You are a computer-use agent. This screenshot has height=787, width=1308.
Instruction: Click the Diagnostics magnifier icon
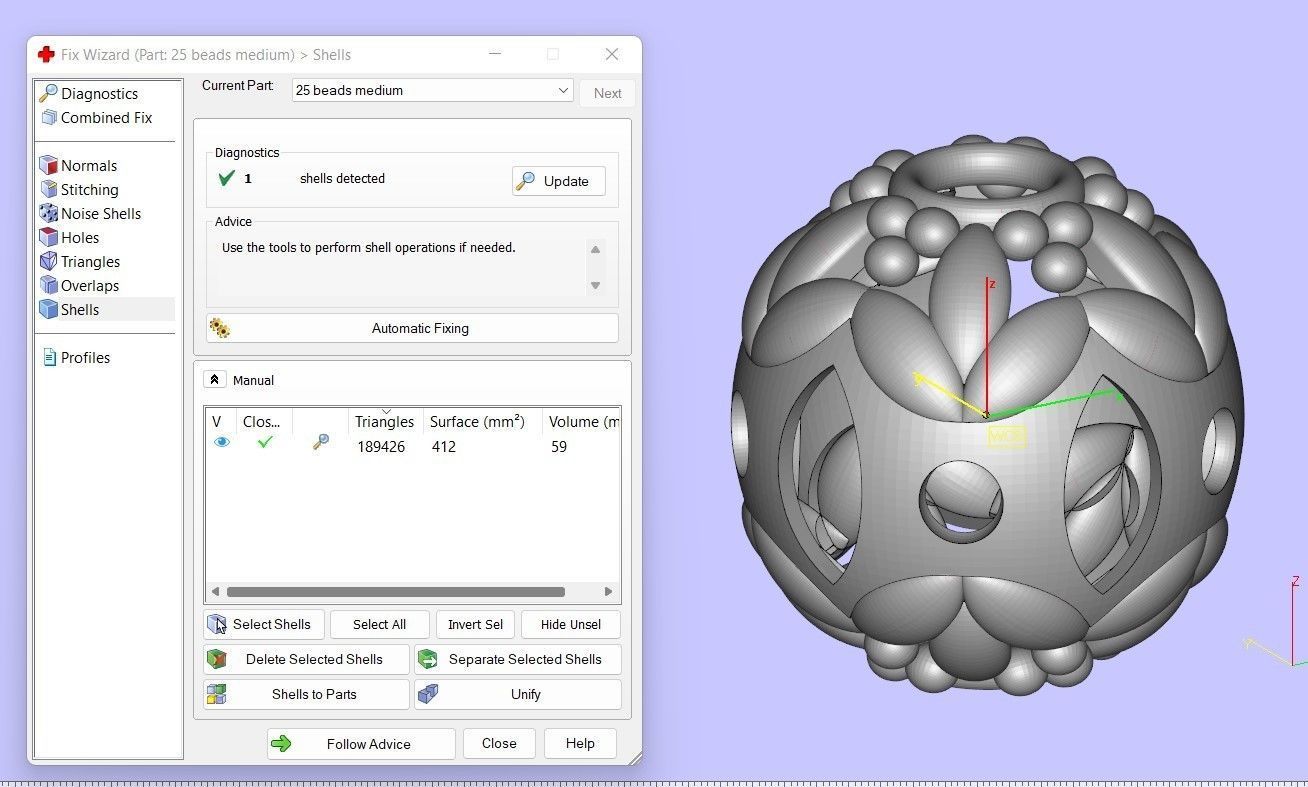click(x=48, y=93)
